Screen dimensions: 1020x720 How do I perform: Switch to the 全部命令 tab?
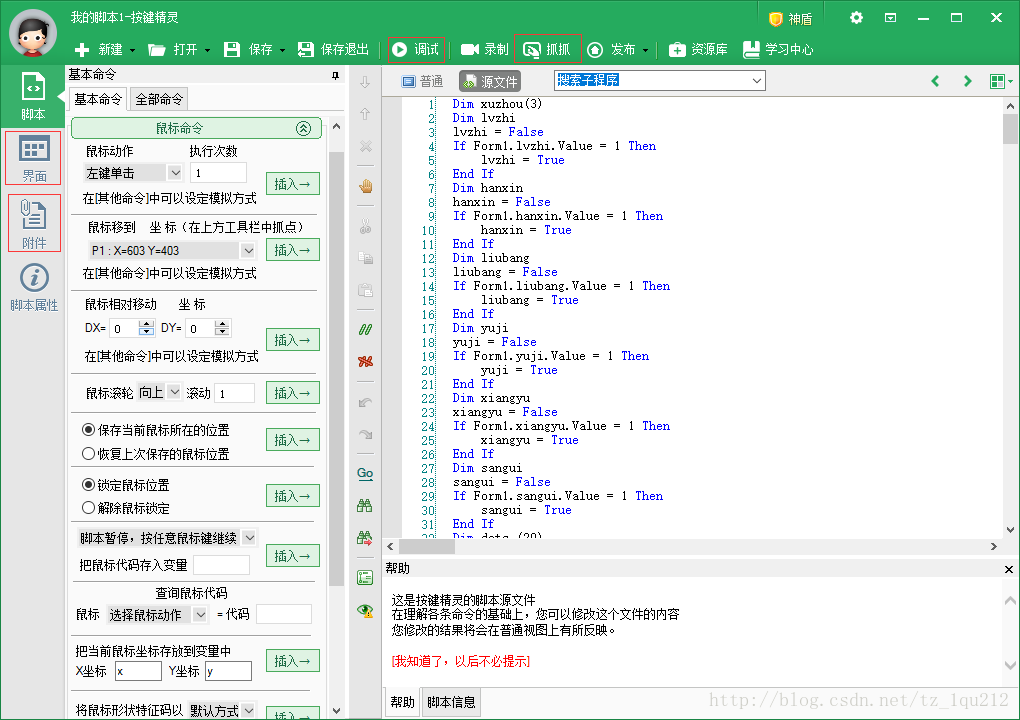159,100
